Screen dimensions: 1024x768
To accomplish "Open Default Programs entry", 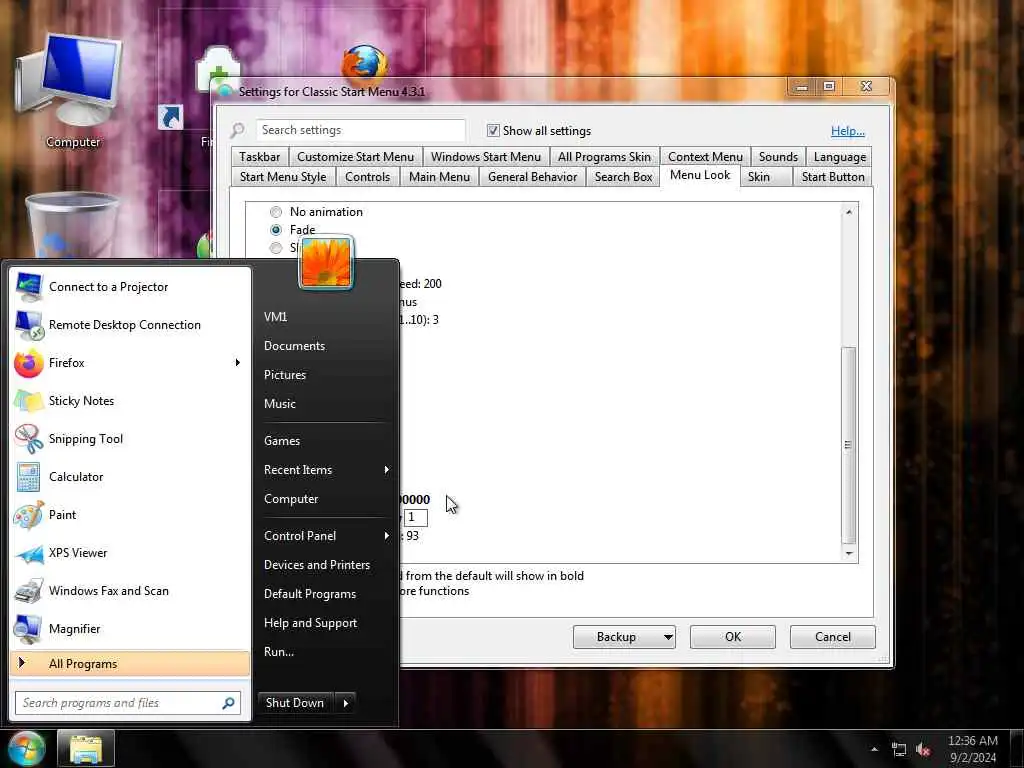I will (310, 594).
